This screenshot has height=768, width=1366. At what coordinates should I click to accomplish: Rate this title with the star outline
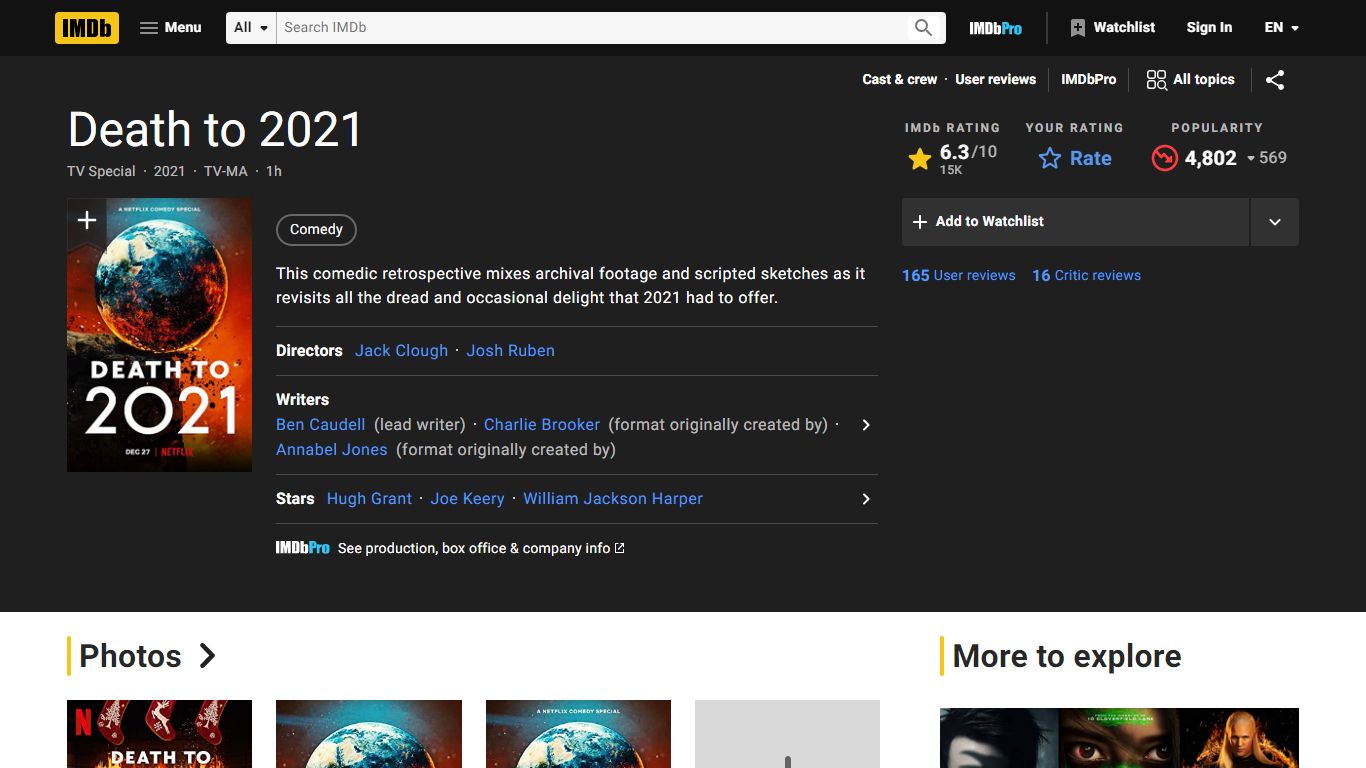point(1075,158)
